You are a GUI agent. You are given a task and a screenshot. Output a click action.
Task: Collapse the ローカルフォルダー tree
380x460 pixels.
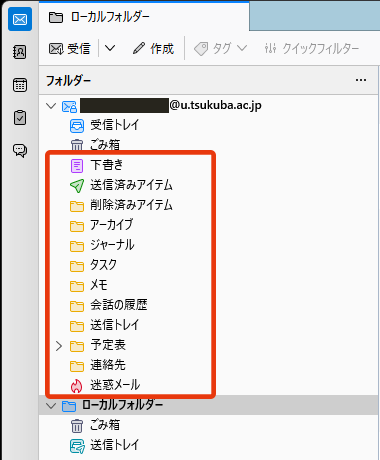point(51,406)
